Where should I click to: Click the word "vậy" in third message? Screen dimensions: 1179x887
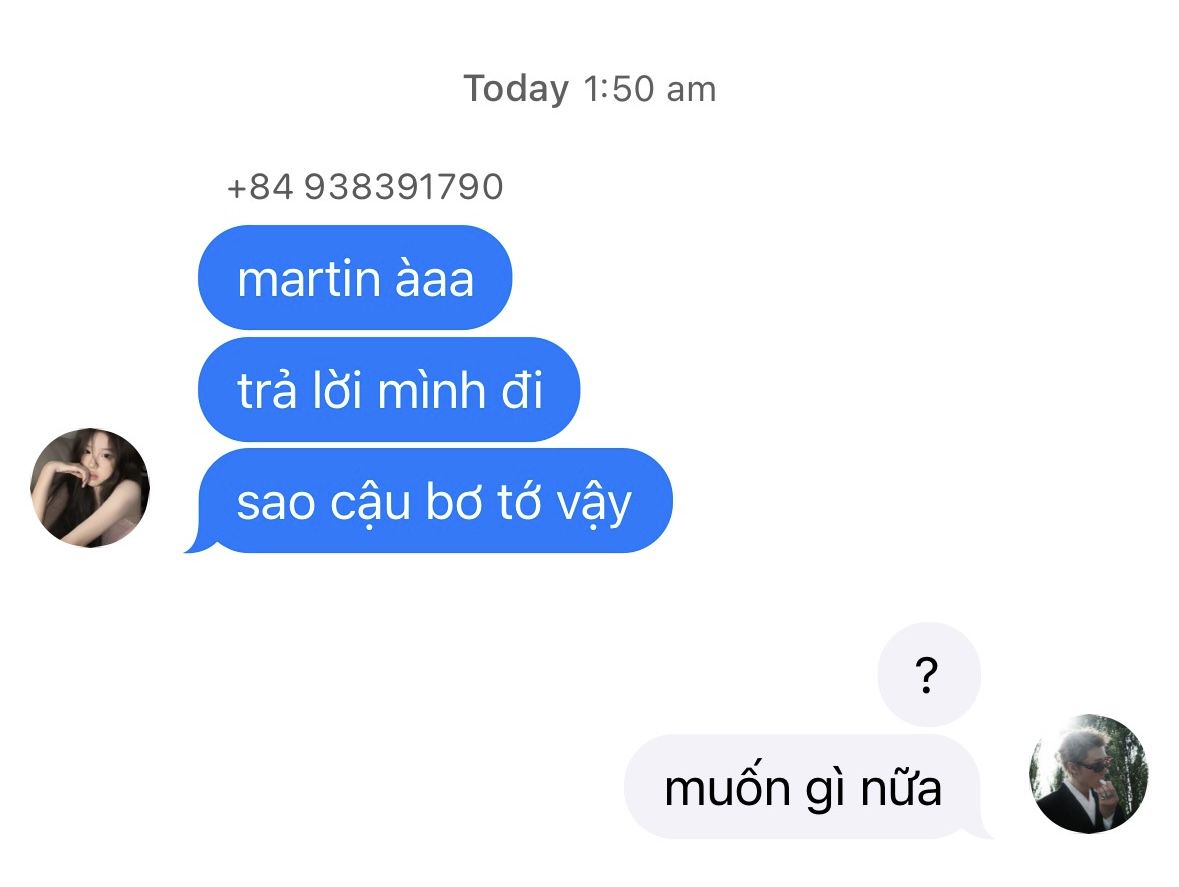tap(594, 504)
